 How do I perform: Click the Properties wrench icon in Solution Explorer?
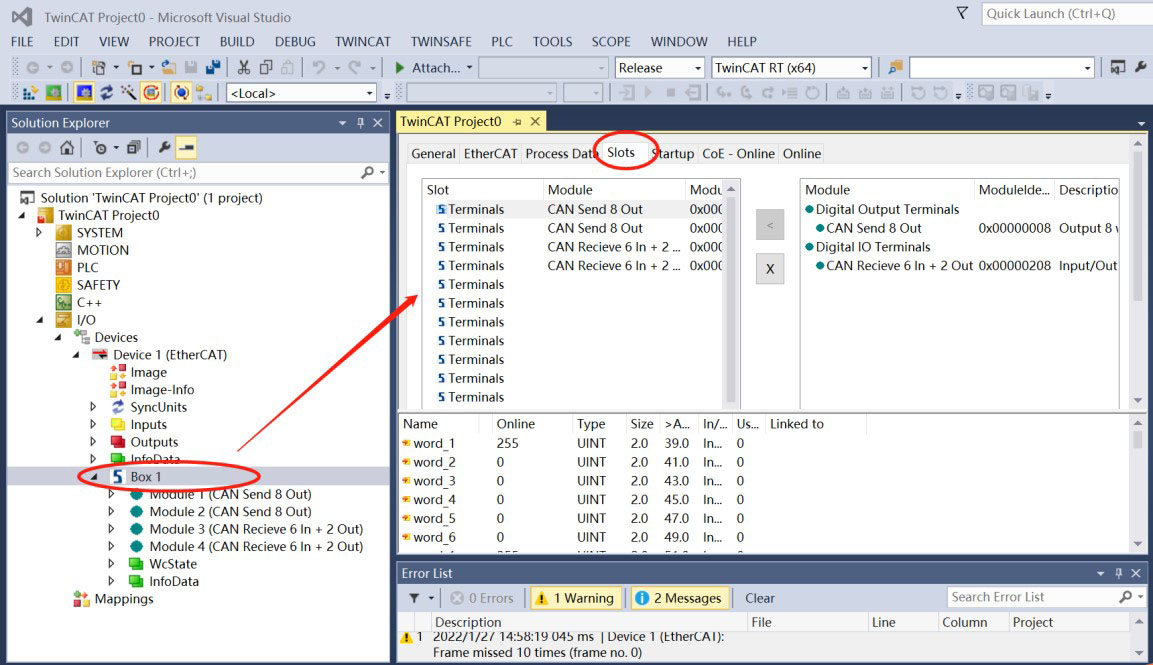(164, 148)
